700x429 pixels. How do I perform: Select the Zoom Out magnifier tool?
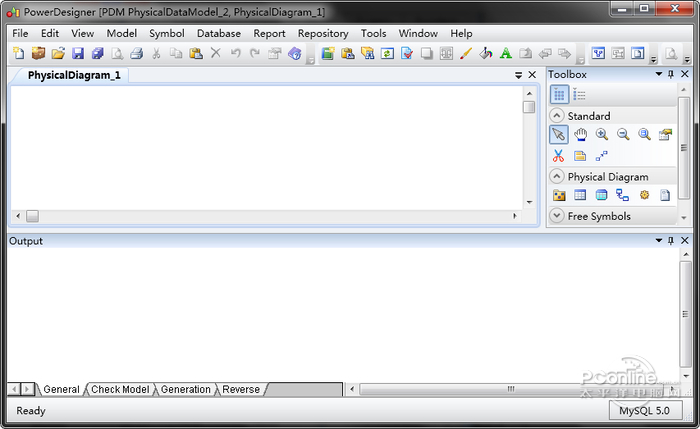[x=623, y=134]
